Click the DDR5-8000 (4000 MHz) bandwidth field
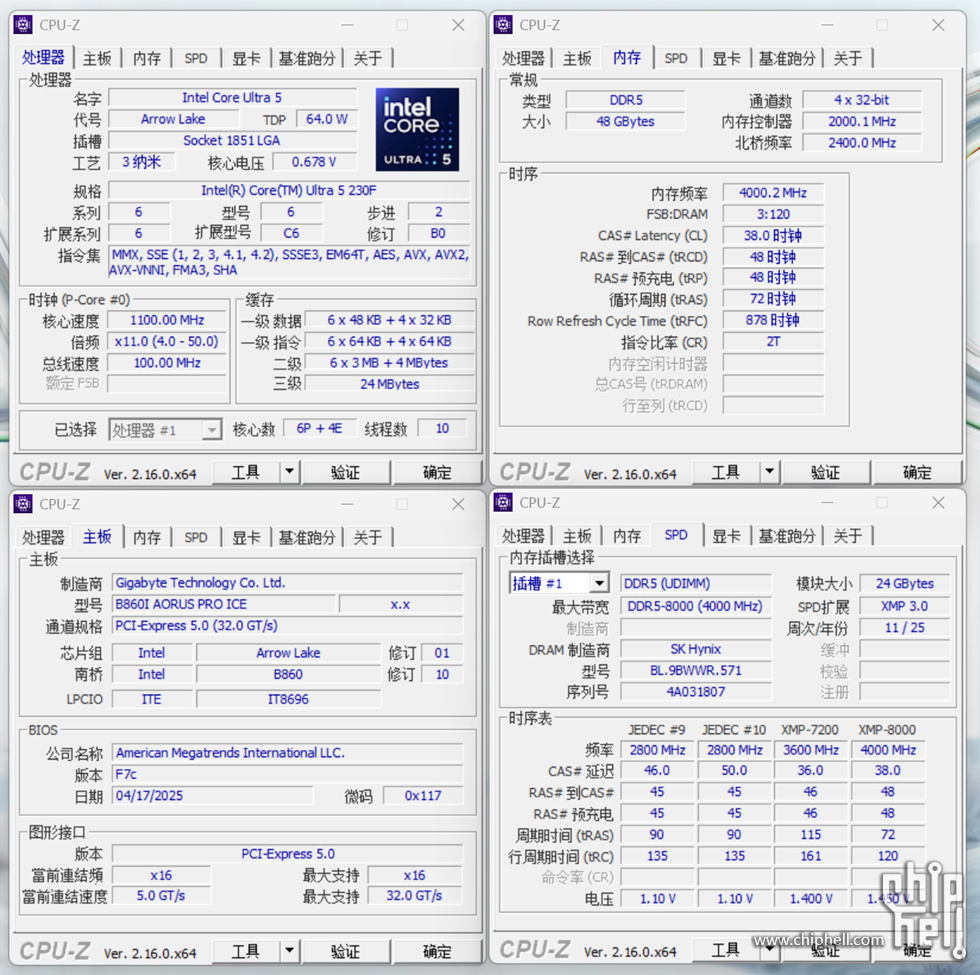The image size is (980, 975). tap(695, 606)
